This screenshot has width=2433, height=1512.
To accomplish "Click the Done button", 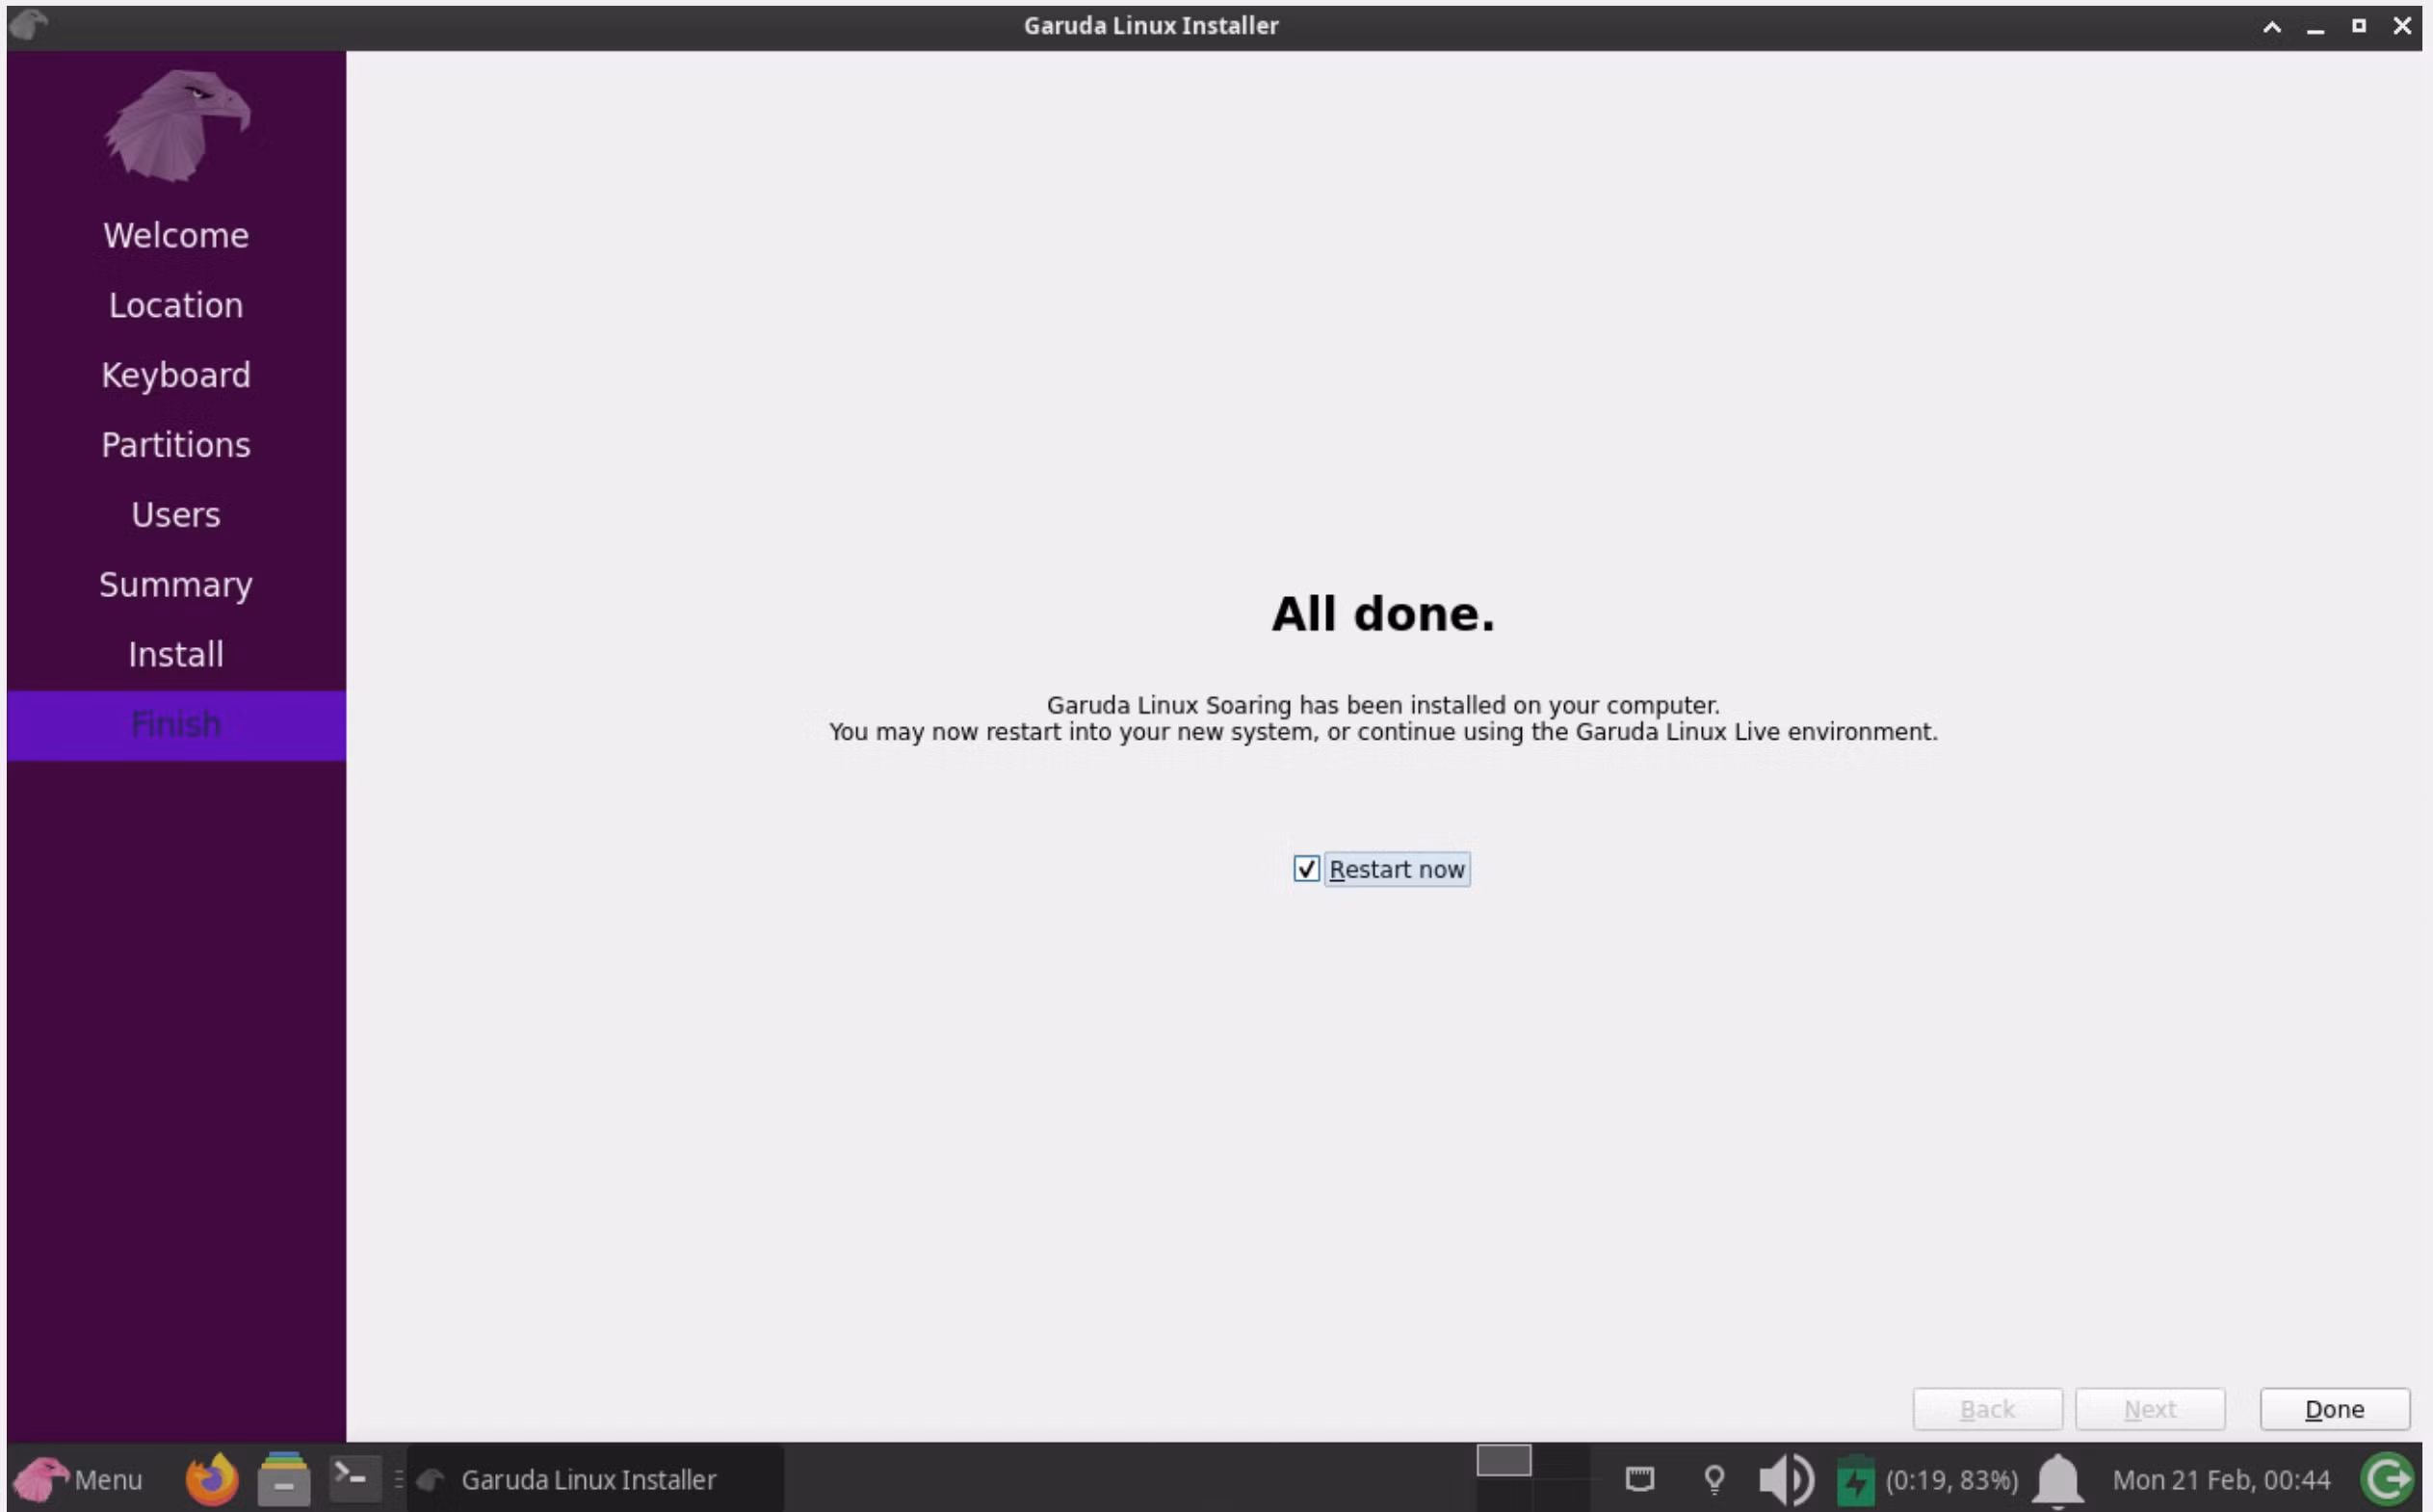I will click(x=2334, y=1408).
